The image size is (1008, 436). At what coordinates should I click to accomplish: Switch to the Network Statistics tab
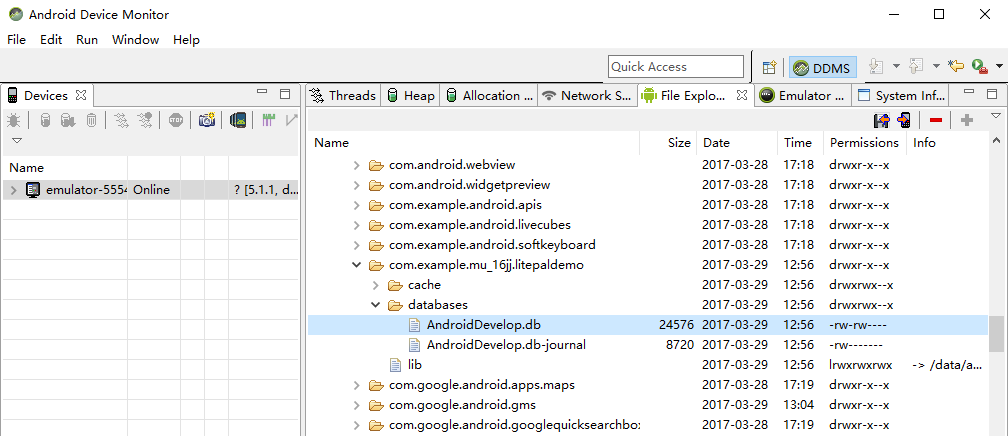[x=588, y=95]
